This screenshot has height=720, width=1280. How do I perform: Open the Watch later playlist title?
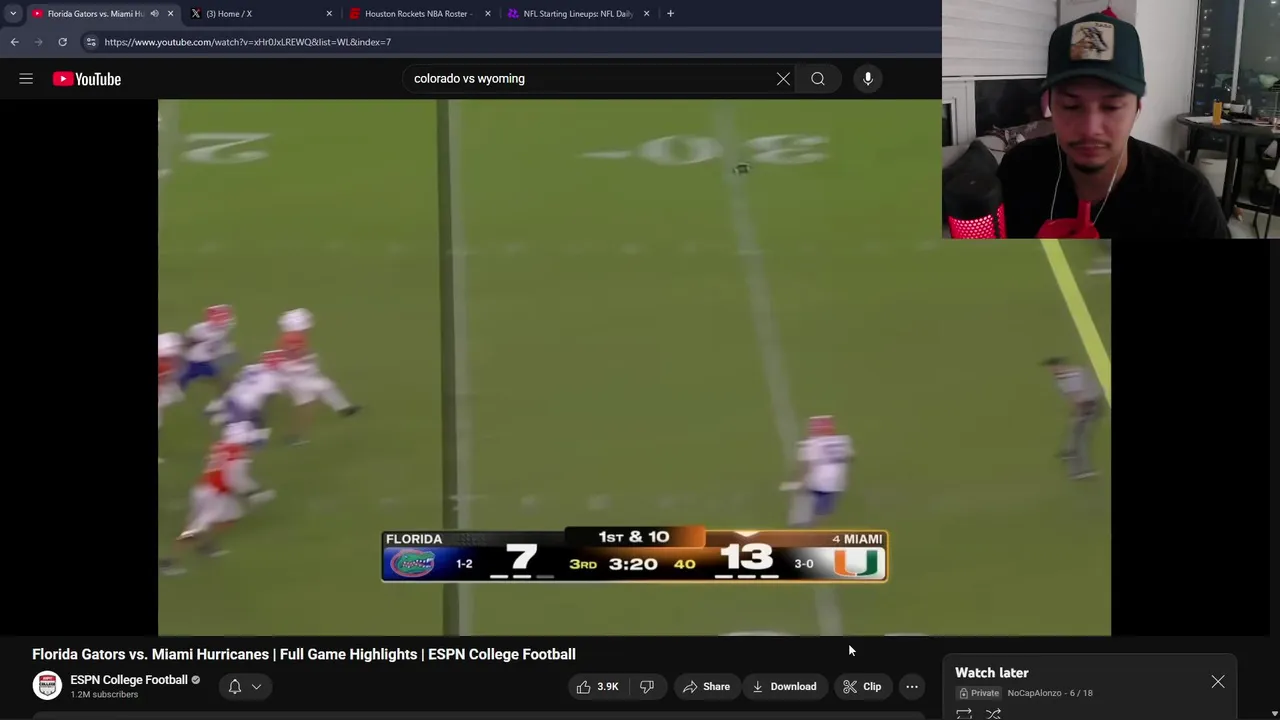[992, 673]
